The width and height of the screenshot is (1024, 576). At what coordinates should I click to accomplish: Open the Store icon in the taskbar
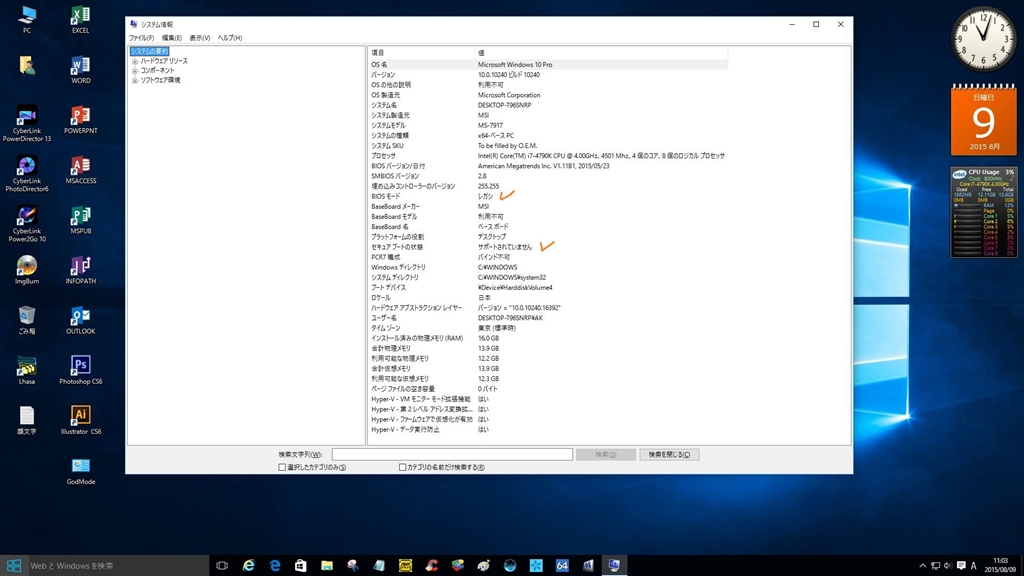301,566
